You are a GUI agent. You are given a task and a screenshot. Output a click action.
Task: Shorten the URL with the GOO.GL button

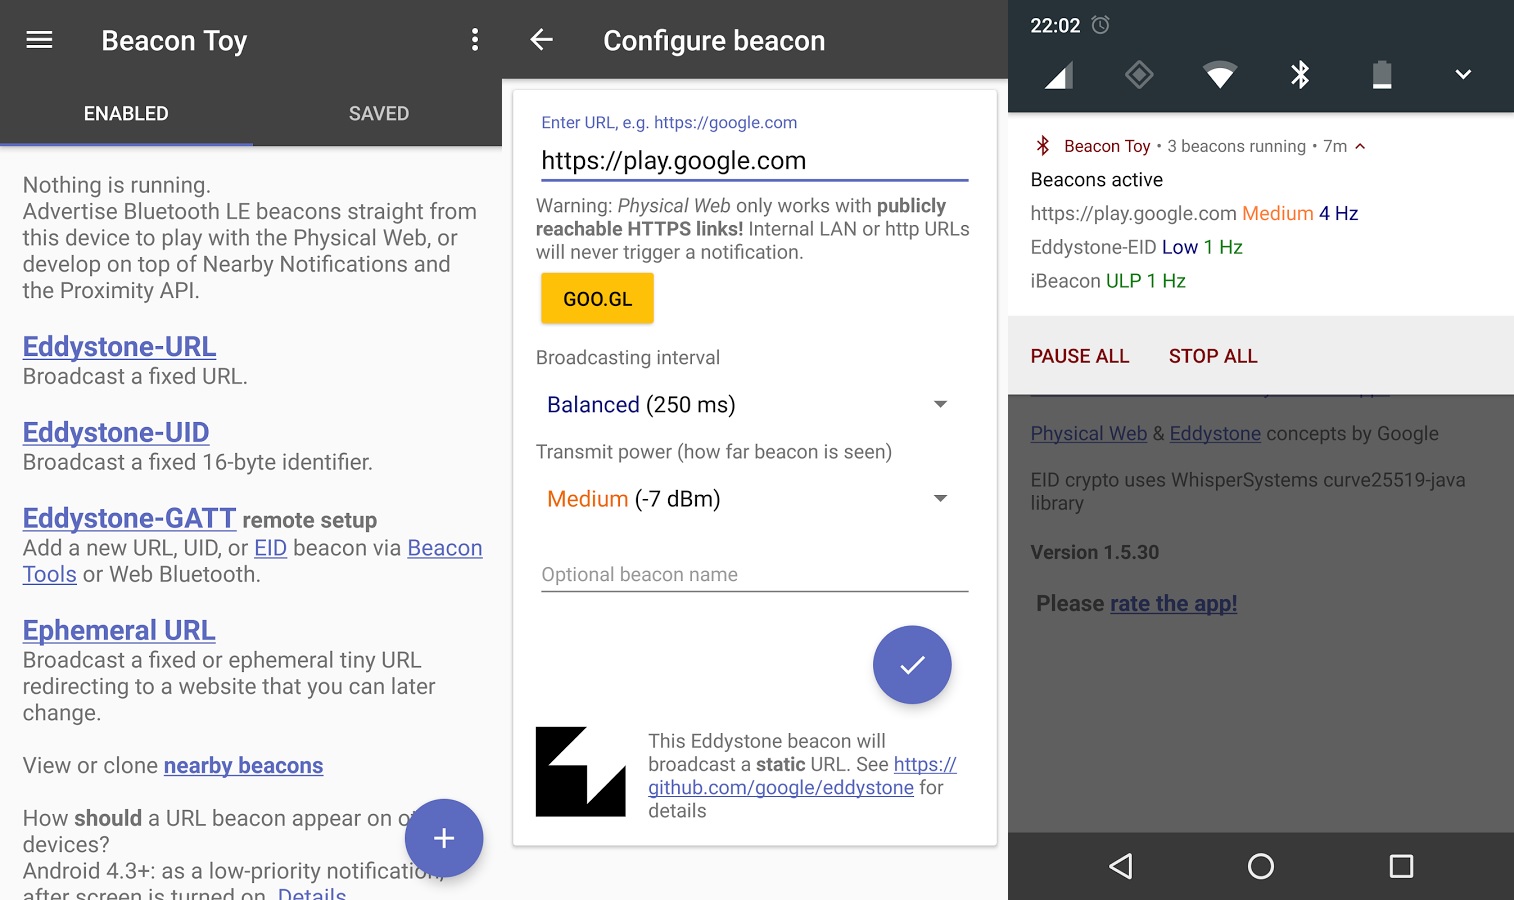[x=596, y=297]
